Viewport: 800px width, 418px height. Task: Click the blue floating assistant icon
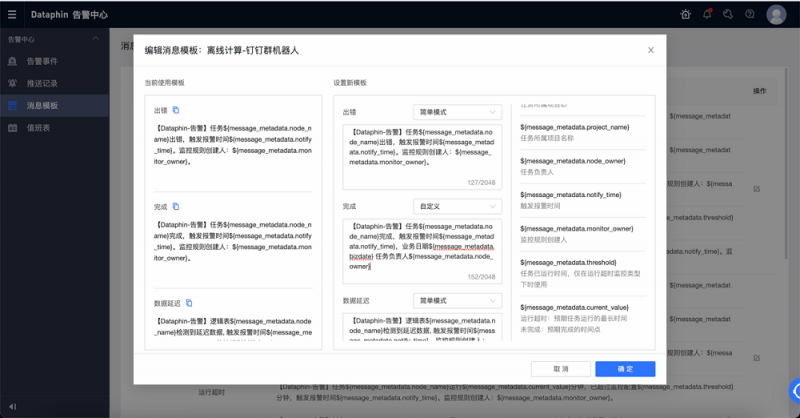793,390
